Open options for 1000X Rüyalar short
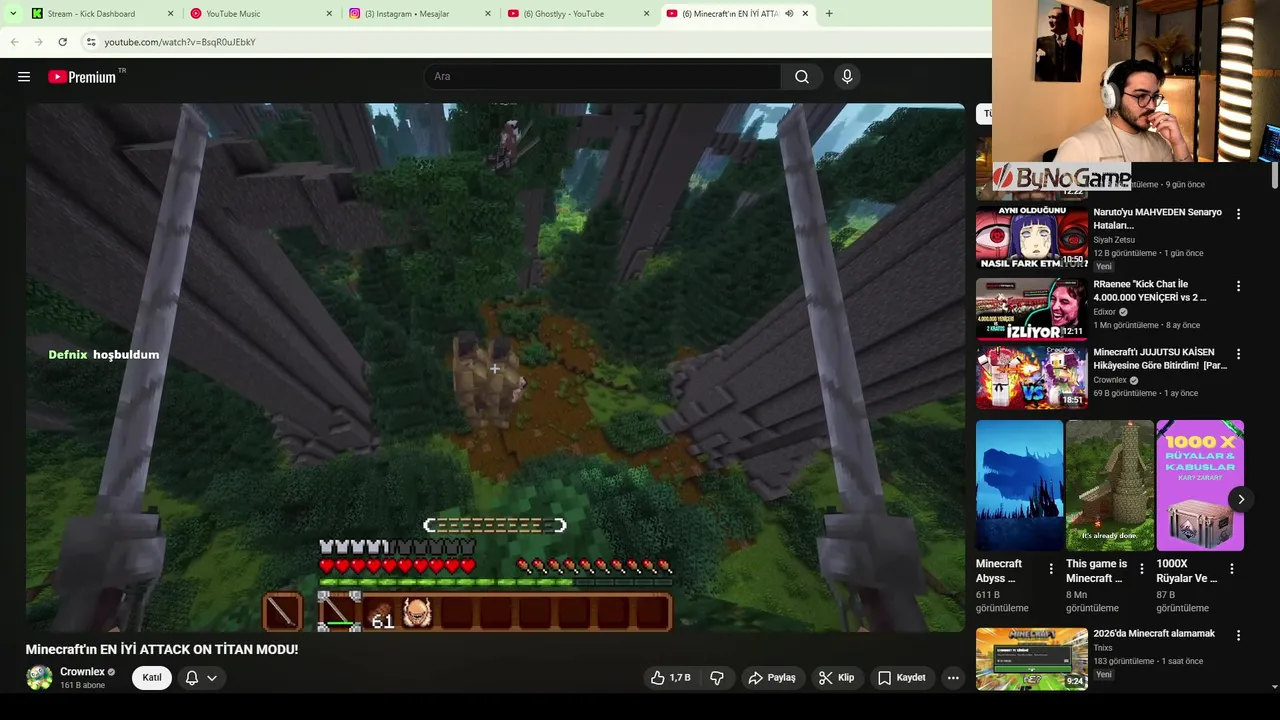This screenshot has height=720, width=1280. click(1232, 568)
